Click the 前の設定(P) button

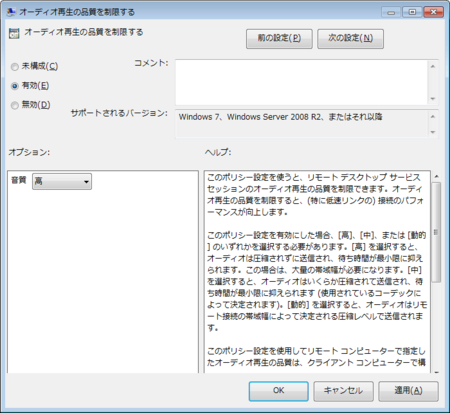pyautogui.click(x=279, y=39)
